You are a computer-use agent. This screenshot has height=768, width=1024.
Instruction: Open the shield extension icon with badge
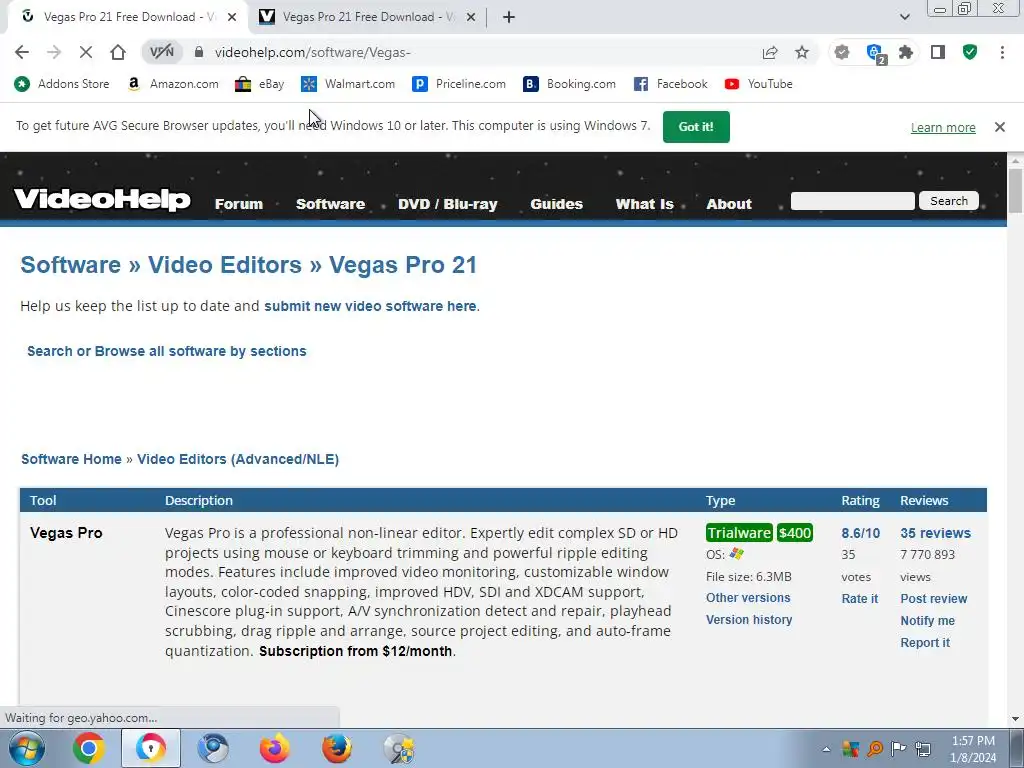click(874, 53)
